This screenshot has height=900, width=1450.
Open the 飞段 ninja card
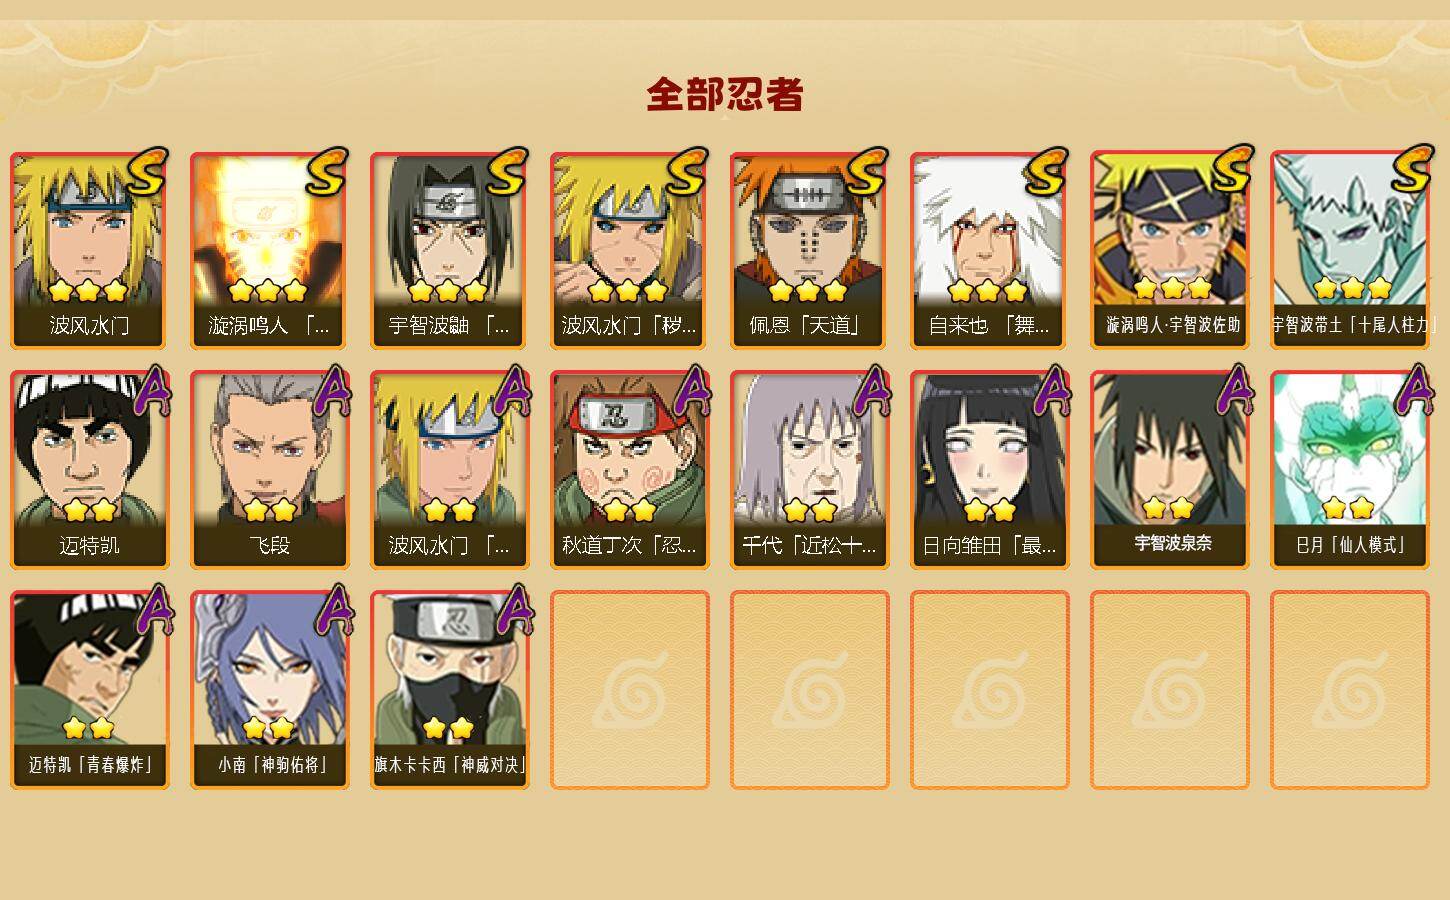[270, 470]
